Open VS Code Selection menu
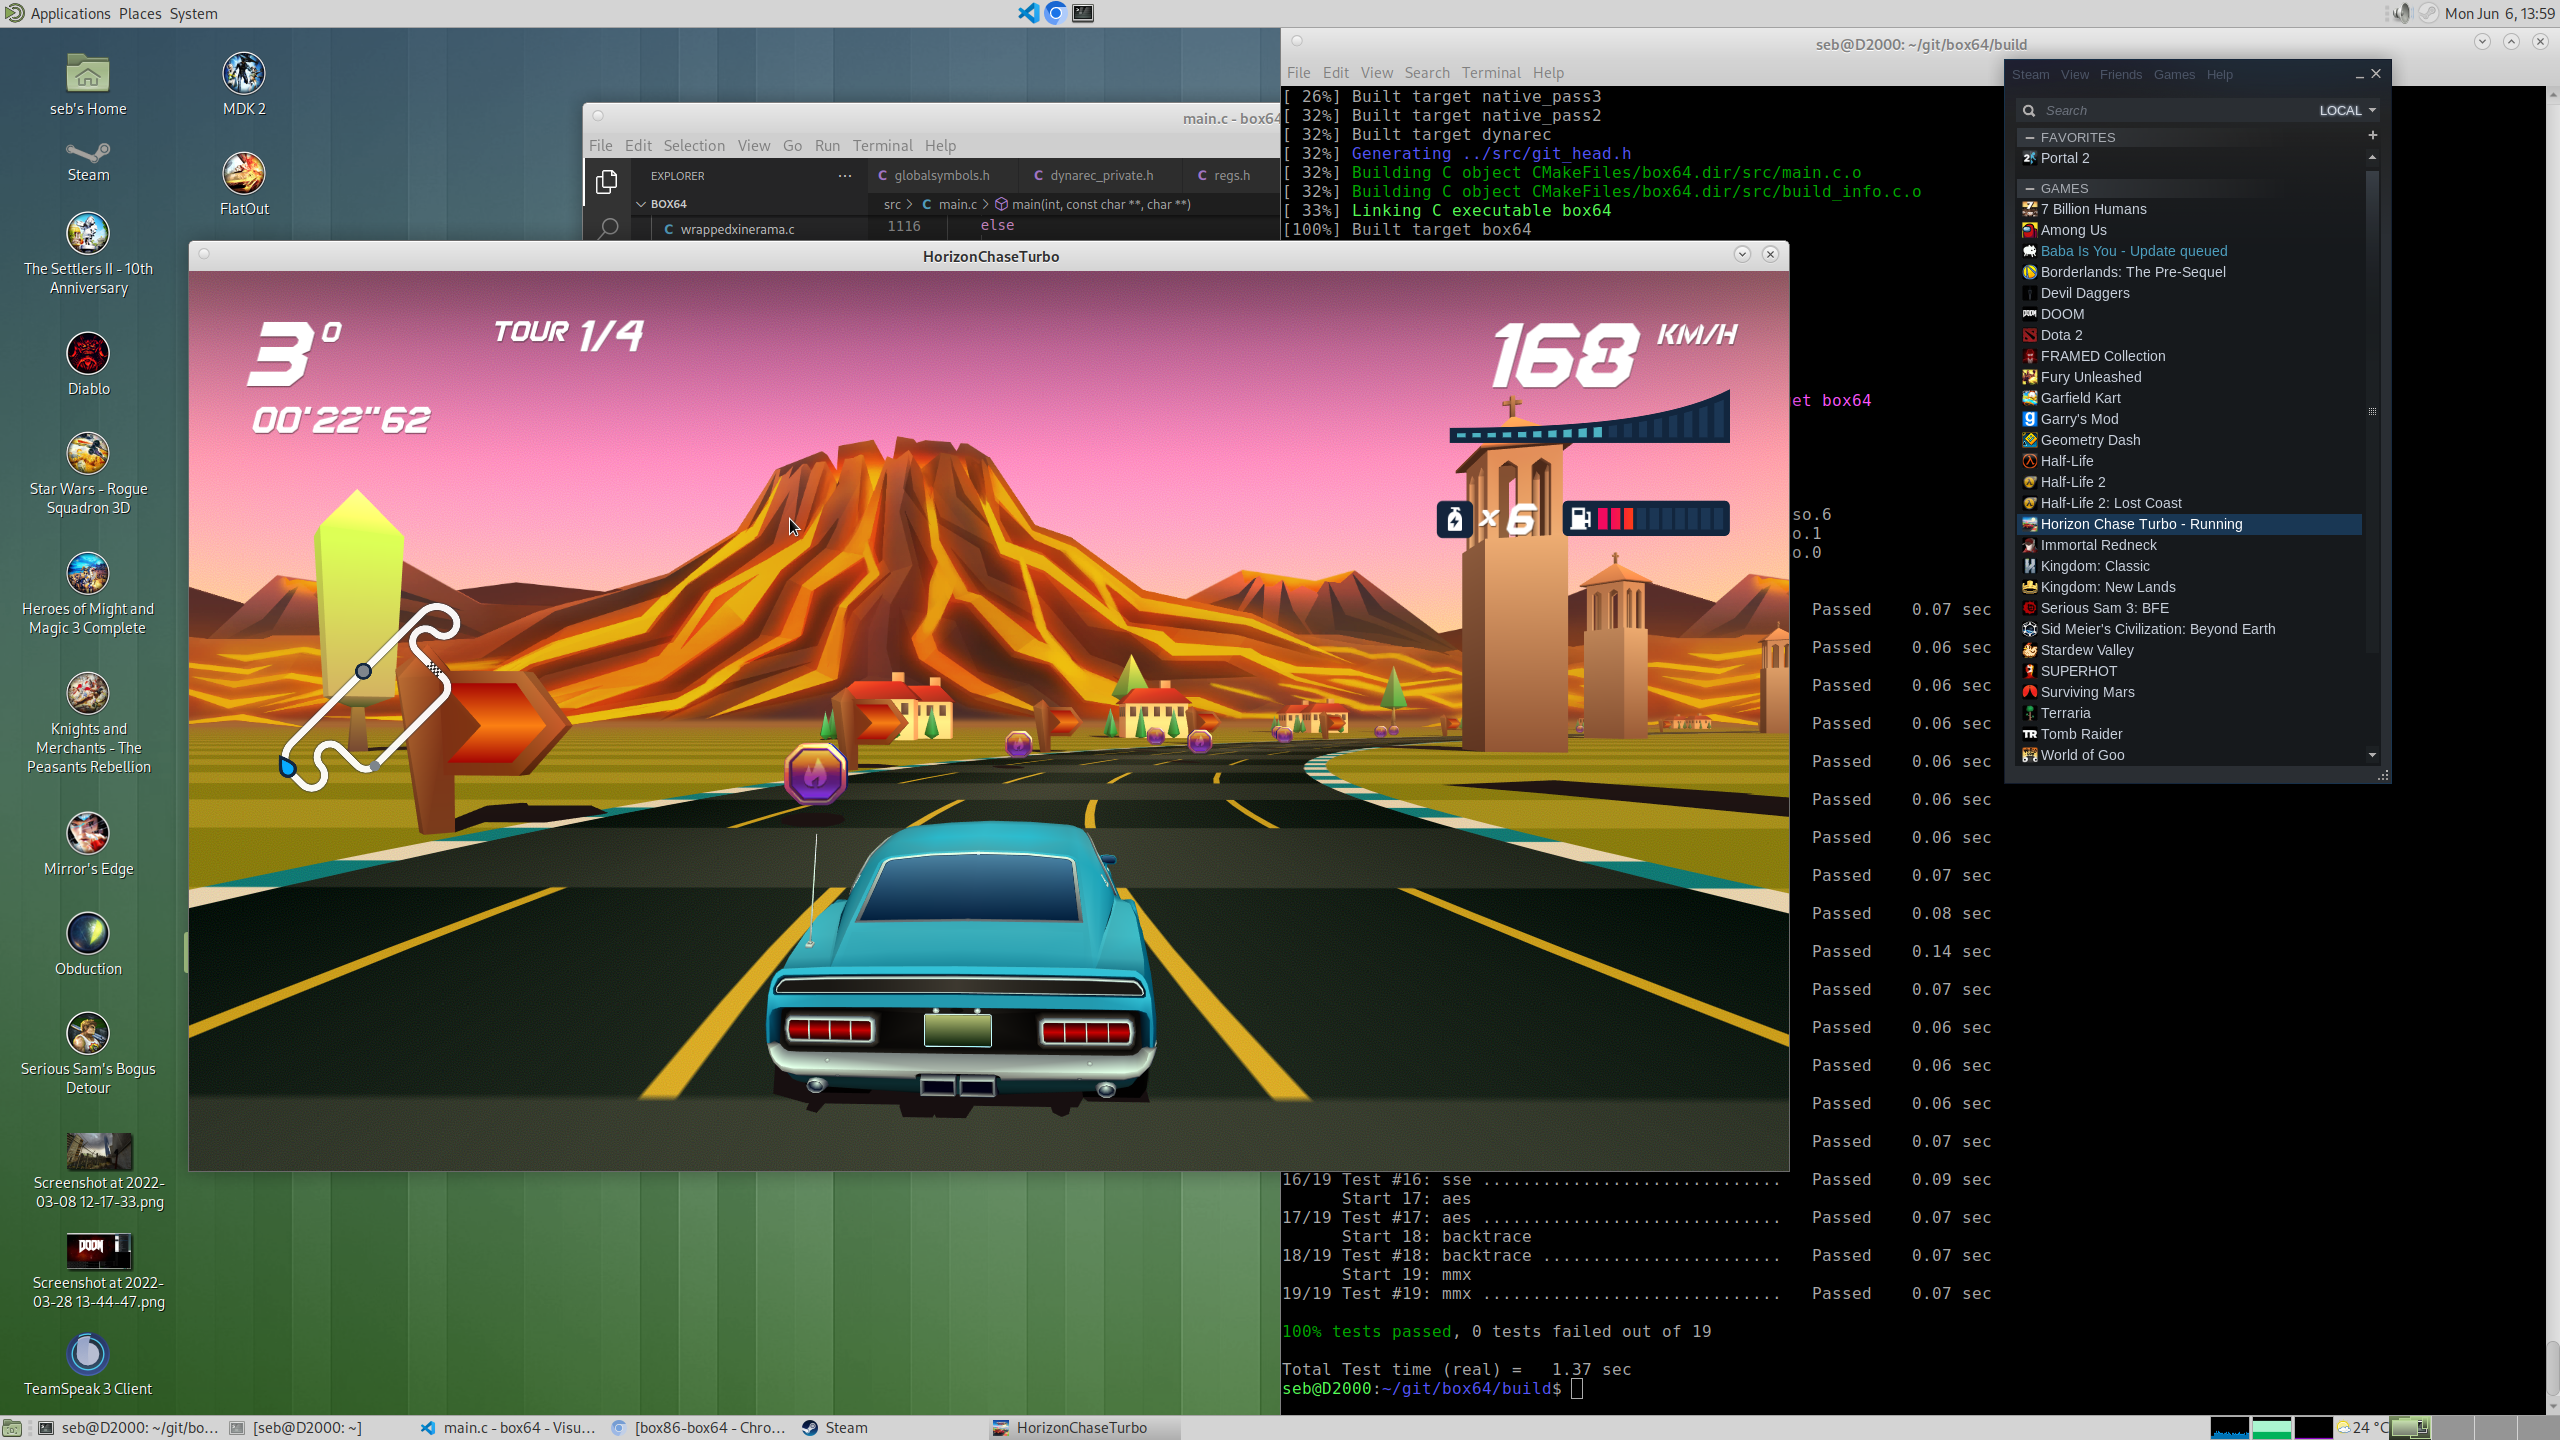 [x=694, y=146]
